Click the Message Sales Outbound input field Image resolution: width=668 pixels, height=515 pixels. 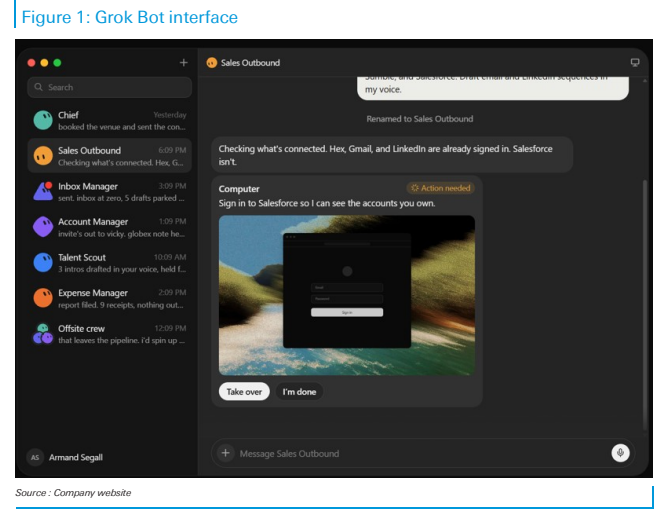click(422, 453)
